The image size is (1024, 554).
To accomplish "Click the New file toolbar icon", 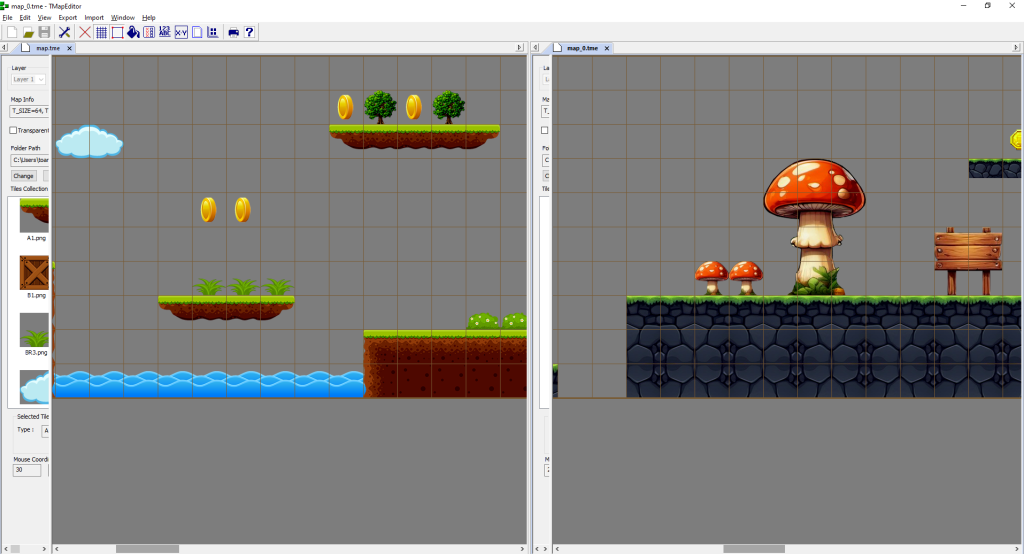I will 12,32.
